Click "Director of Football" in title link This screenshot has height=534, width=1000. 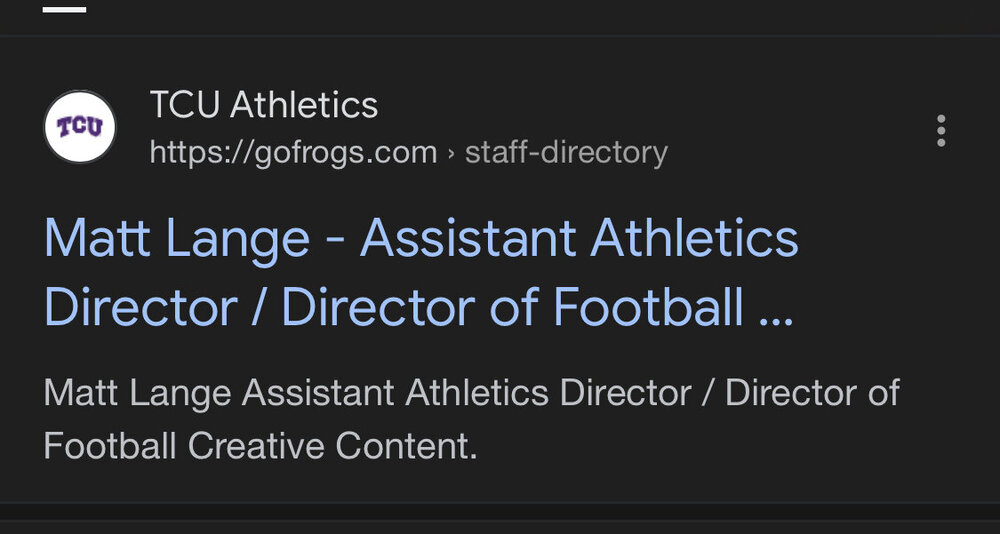point(512,308)
